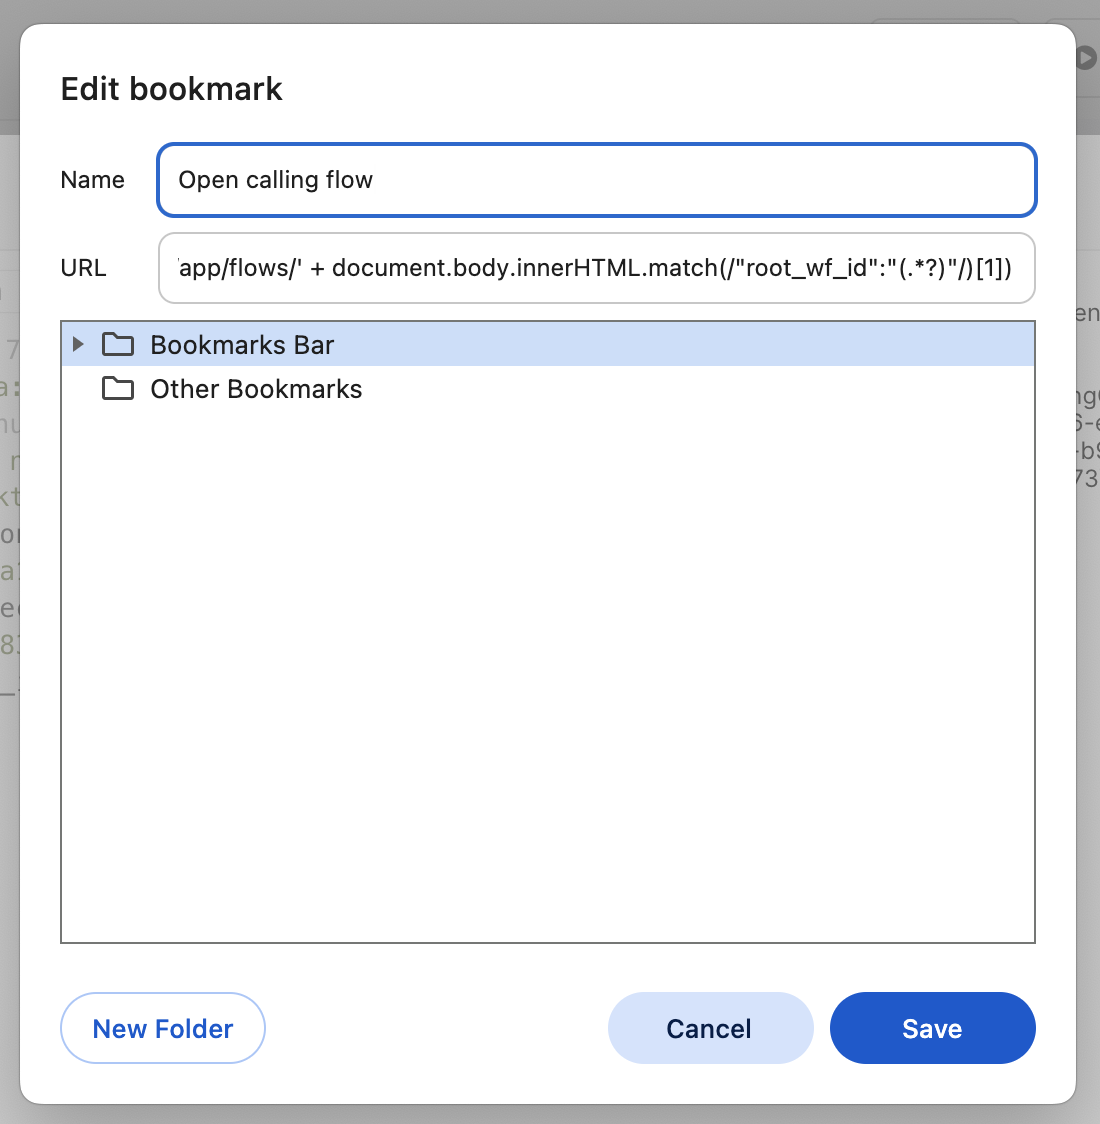Click the 'URL' field label

point(83,268)
